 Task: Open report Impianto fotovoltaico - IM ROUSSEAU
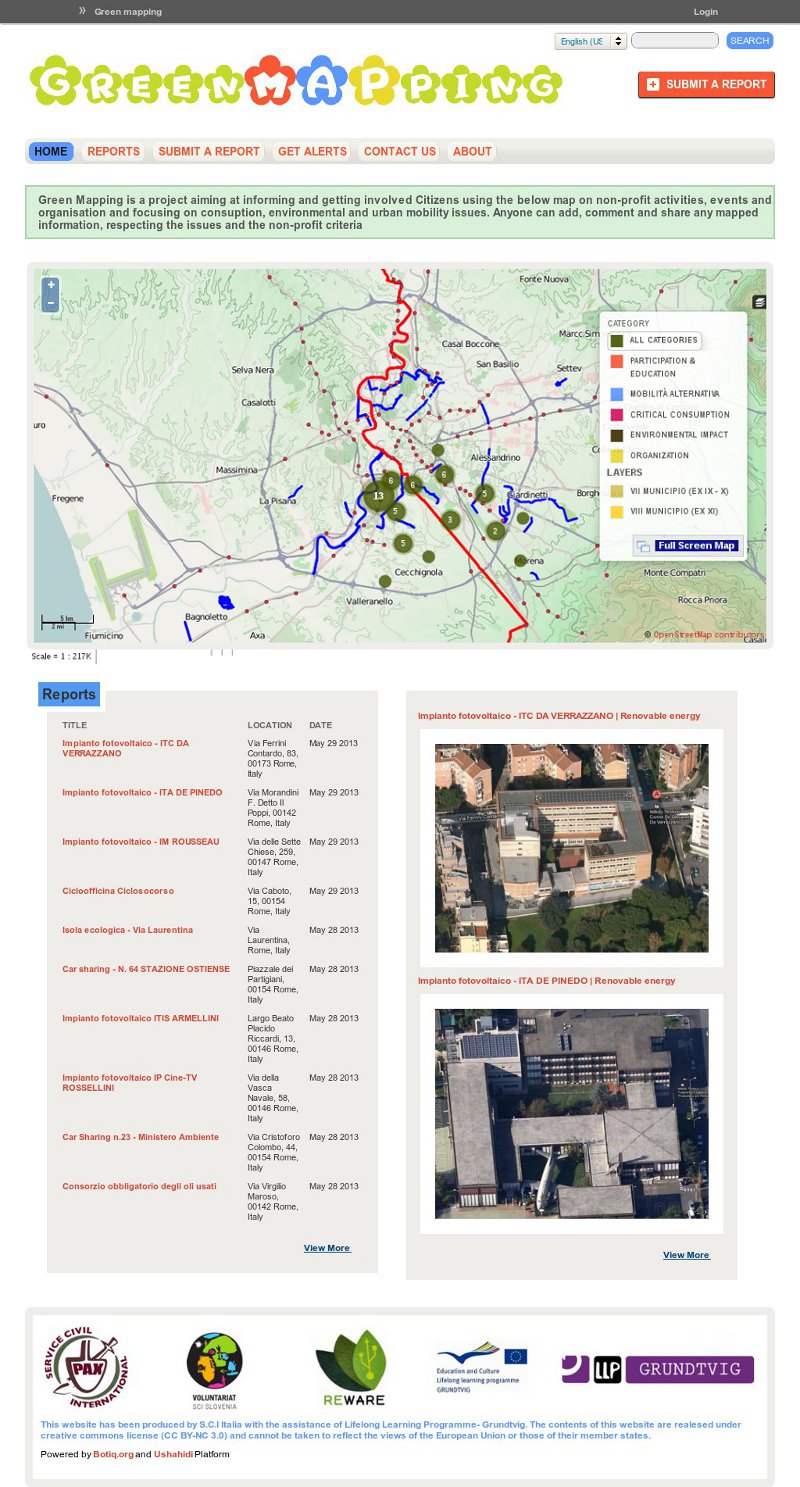tap(140, 842)
